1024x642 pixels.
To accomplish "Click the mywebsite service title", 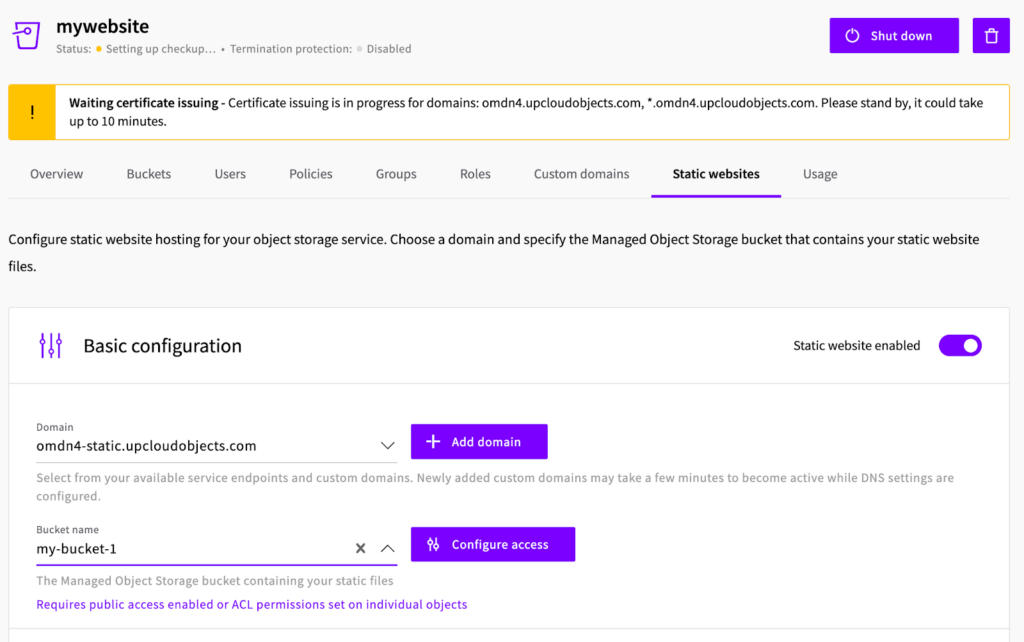I will coord(103,26).
